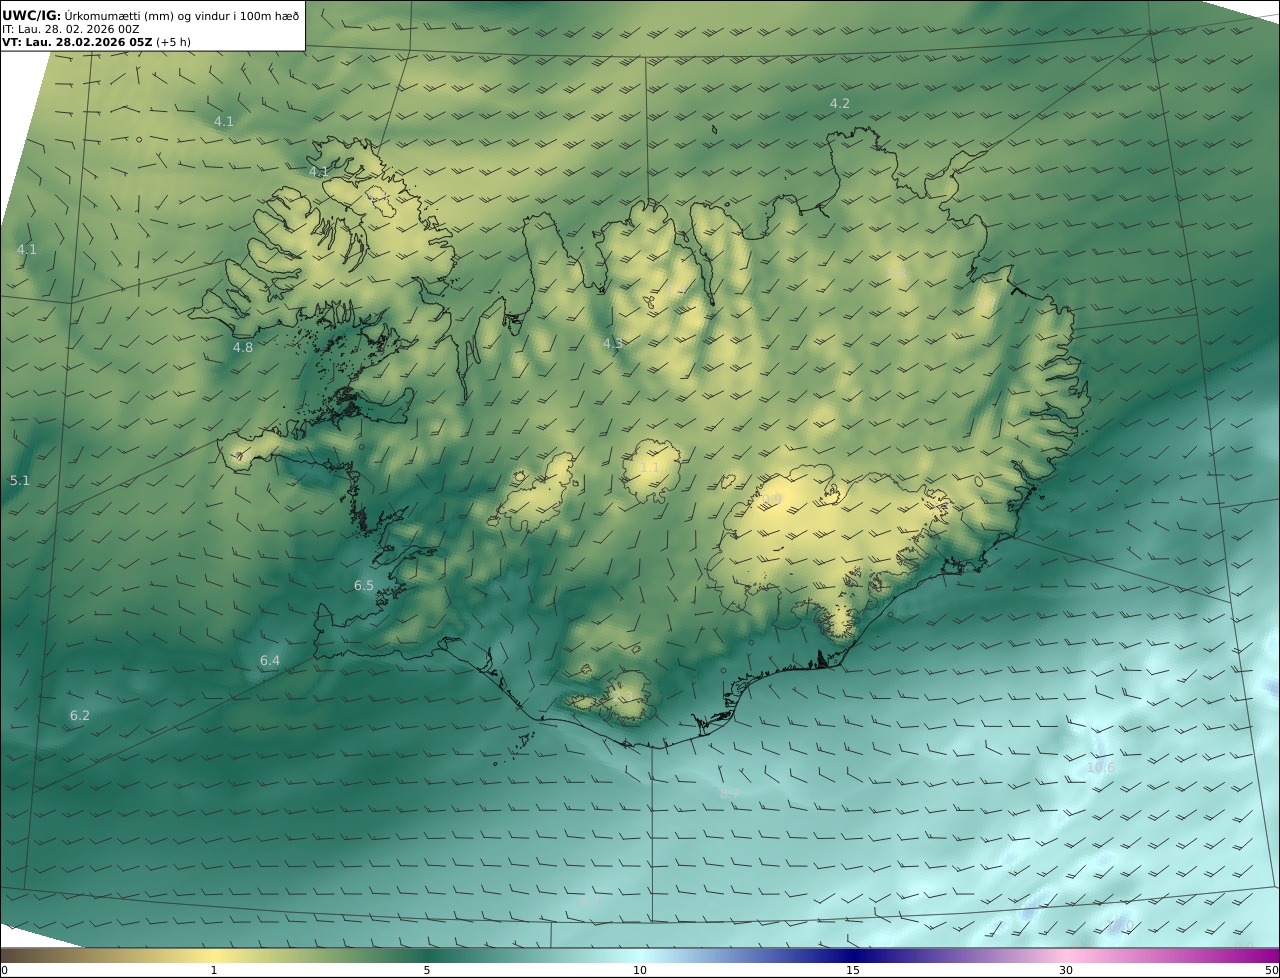Select the 30 tick label on the color scale
Image resolution: width=1280 pixels, height=978 pixels.
(x=1066, y=970)
